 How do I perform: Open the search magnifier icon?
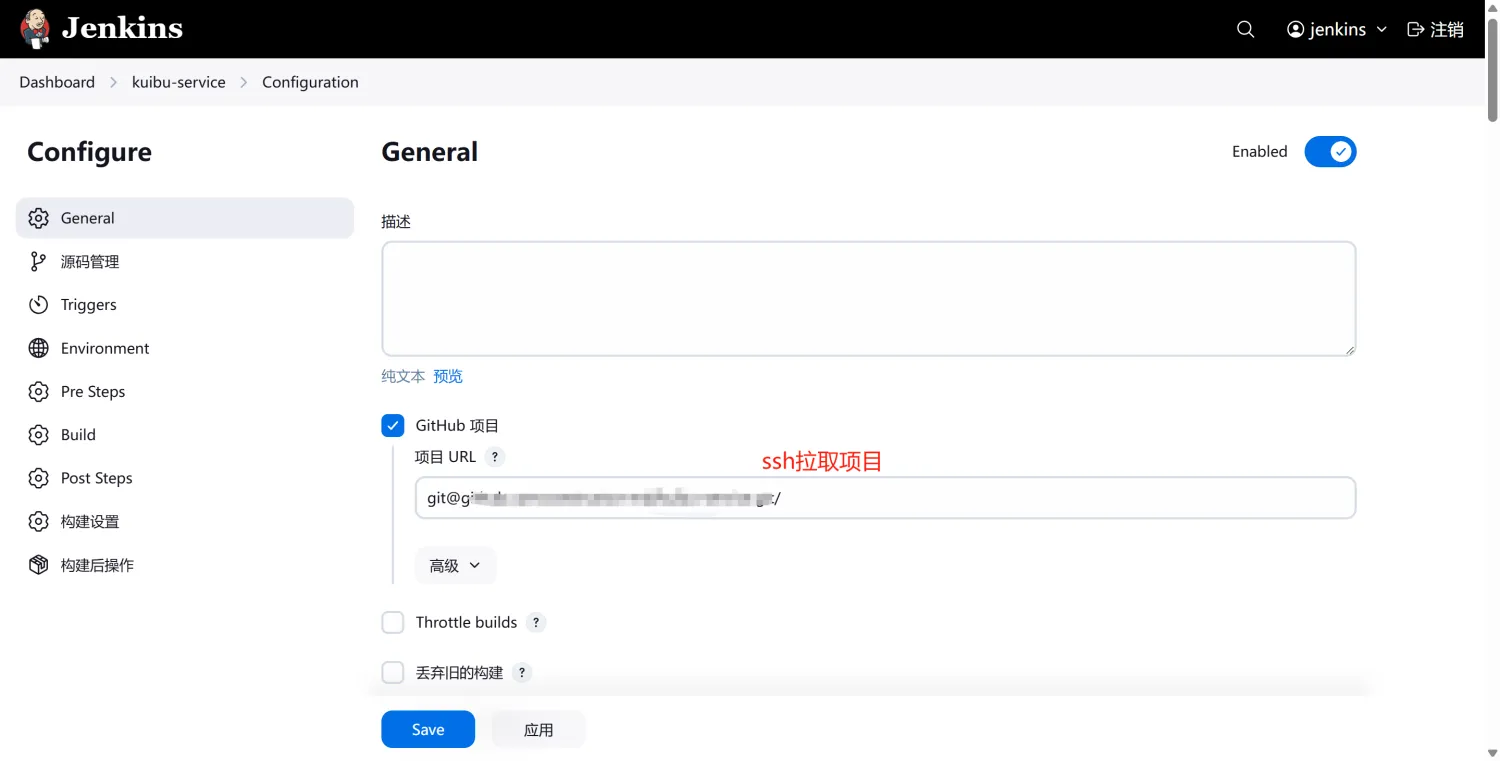[1245, 29]
